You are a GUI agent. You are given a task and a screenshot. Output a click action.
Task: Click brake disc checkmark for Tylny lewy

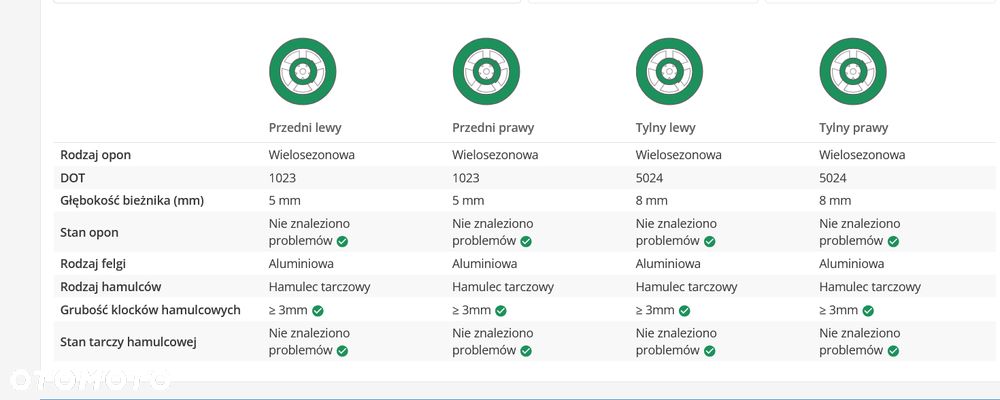(x=709, y=351)
